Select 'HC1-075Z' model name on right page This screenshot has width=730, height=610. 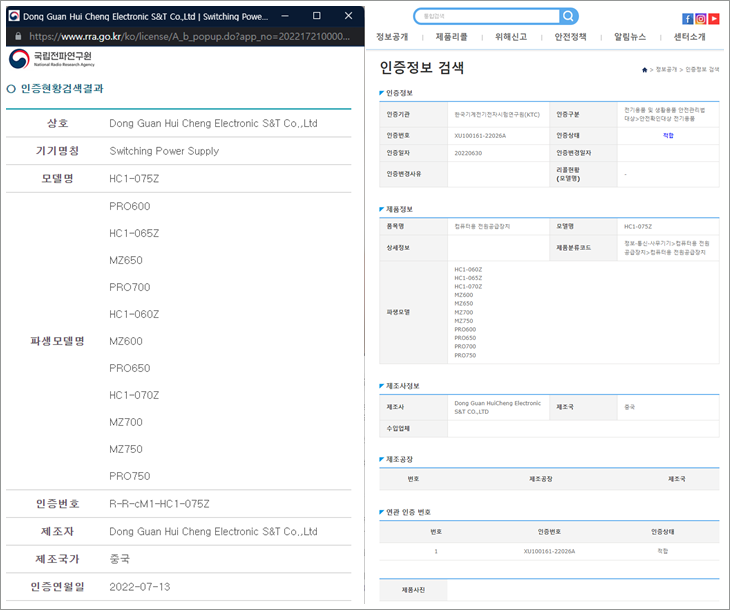pyautogui.click(x=638, y=226)
